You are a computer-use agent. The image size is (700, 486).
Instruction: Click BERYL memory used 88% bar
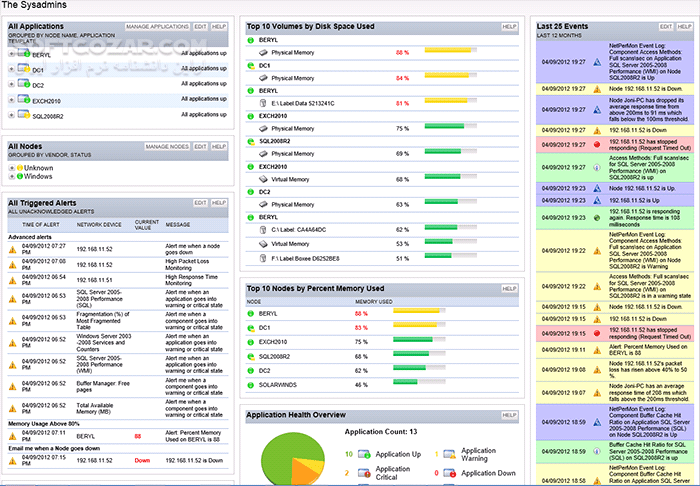(418, 313)
